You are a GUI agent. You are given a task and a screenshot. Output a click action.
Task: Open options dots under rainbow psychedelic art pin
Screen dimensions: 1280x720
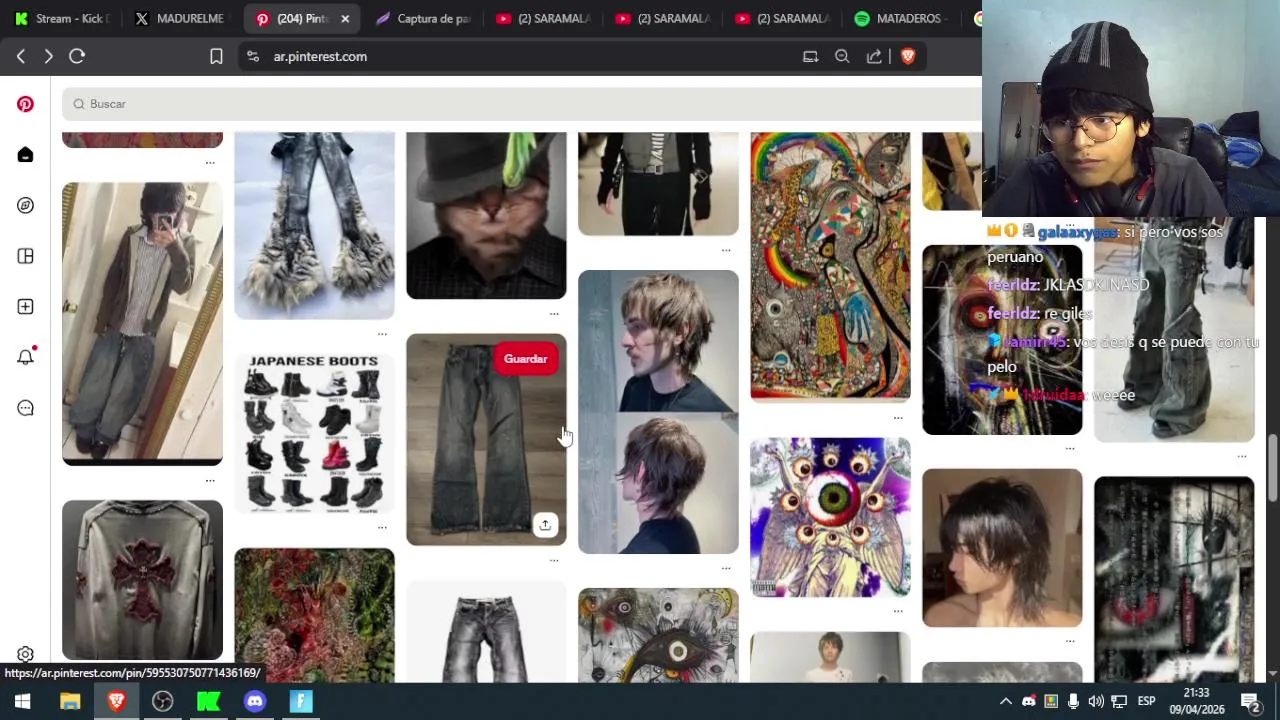point(898,417)
